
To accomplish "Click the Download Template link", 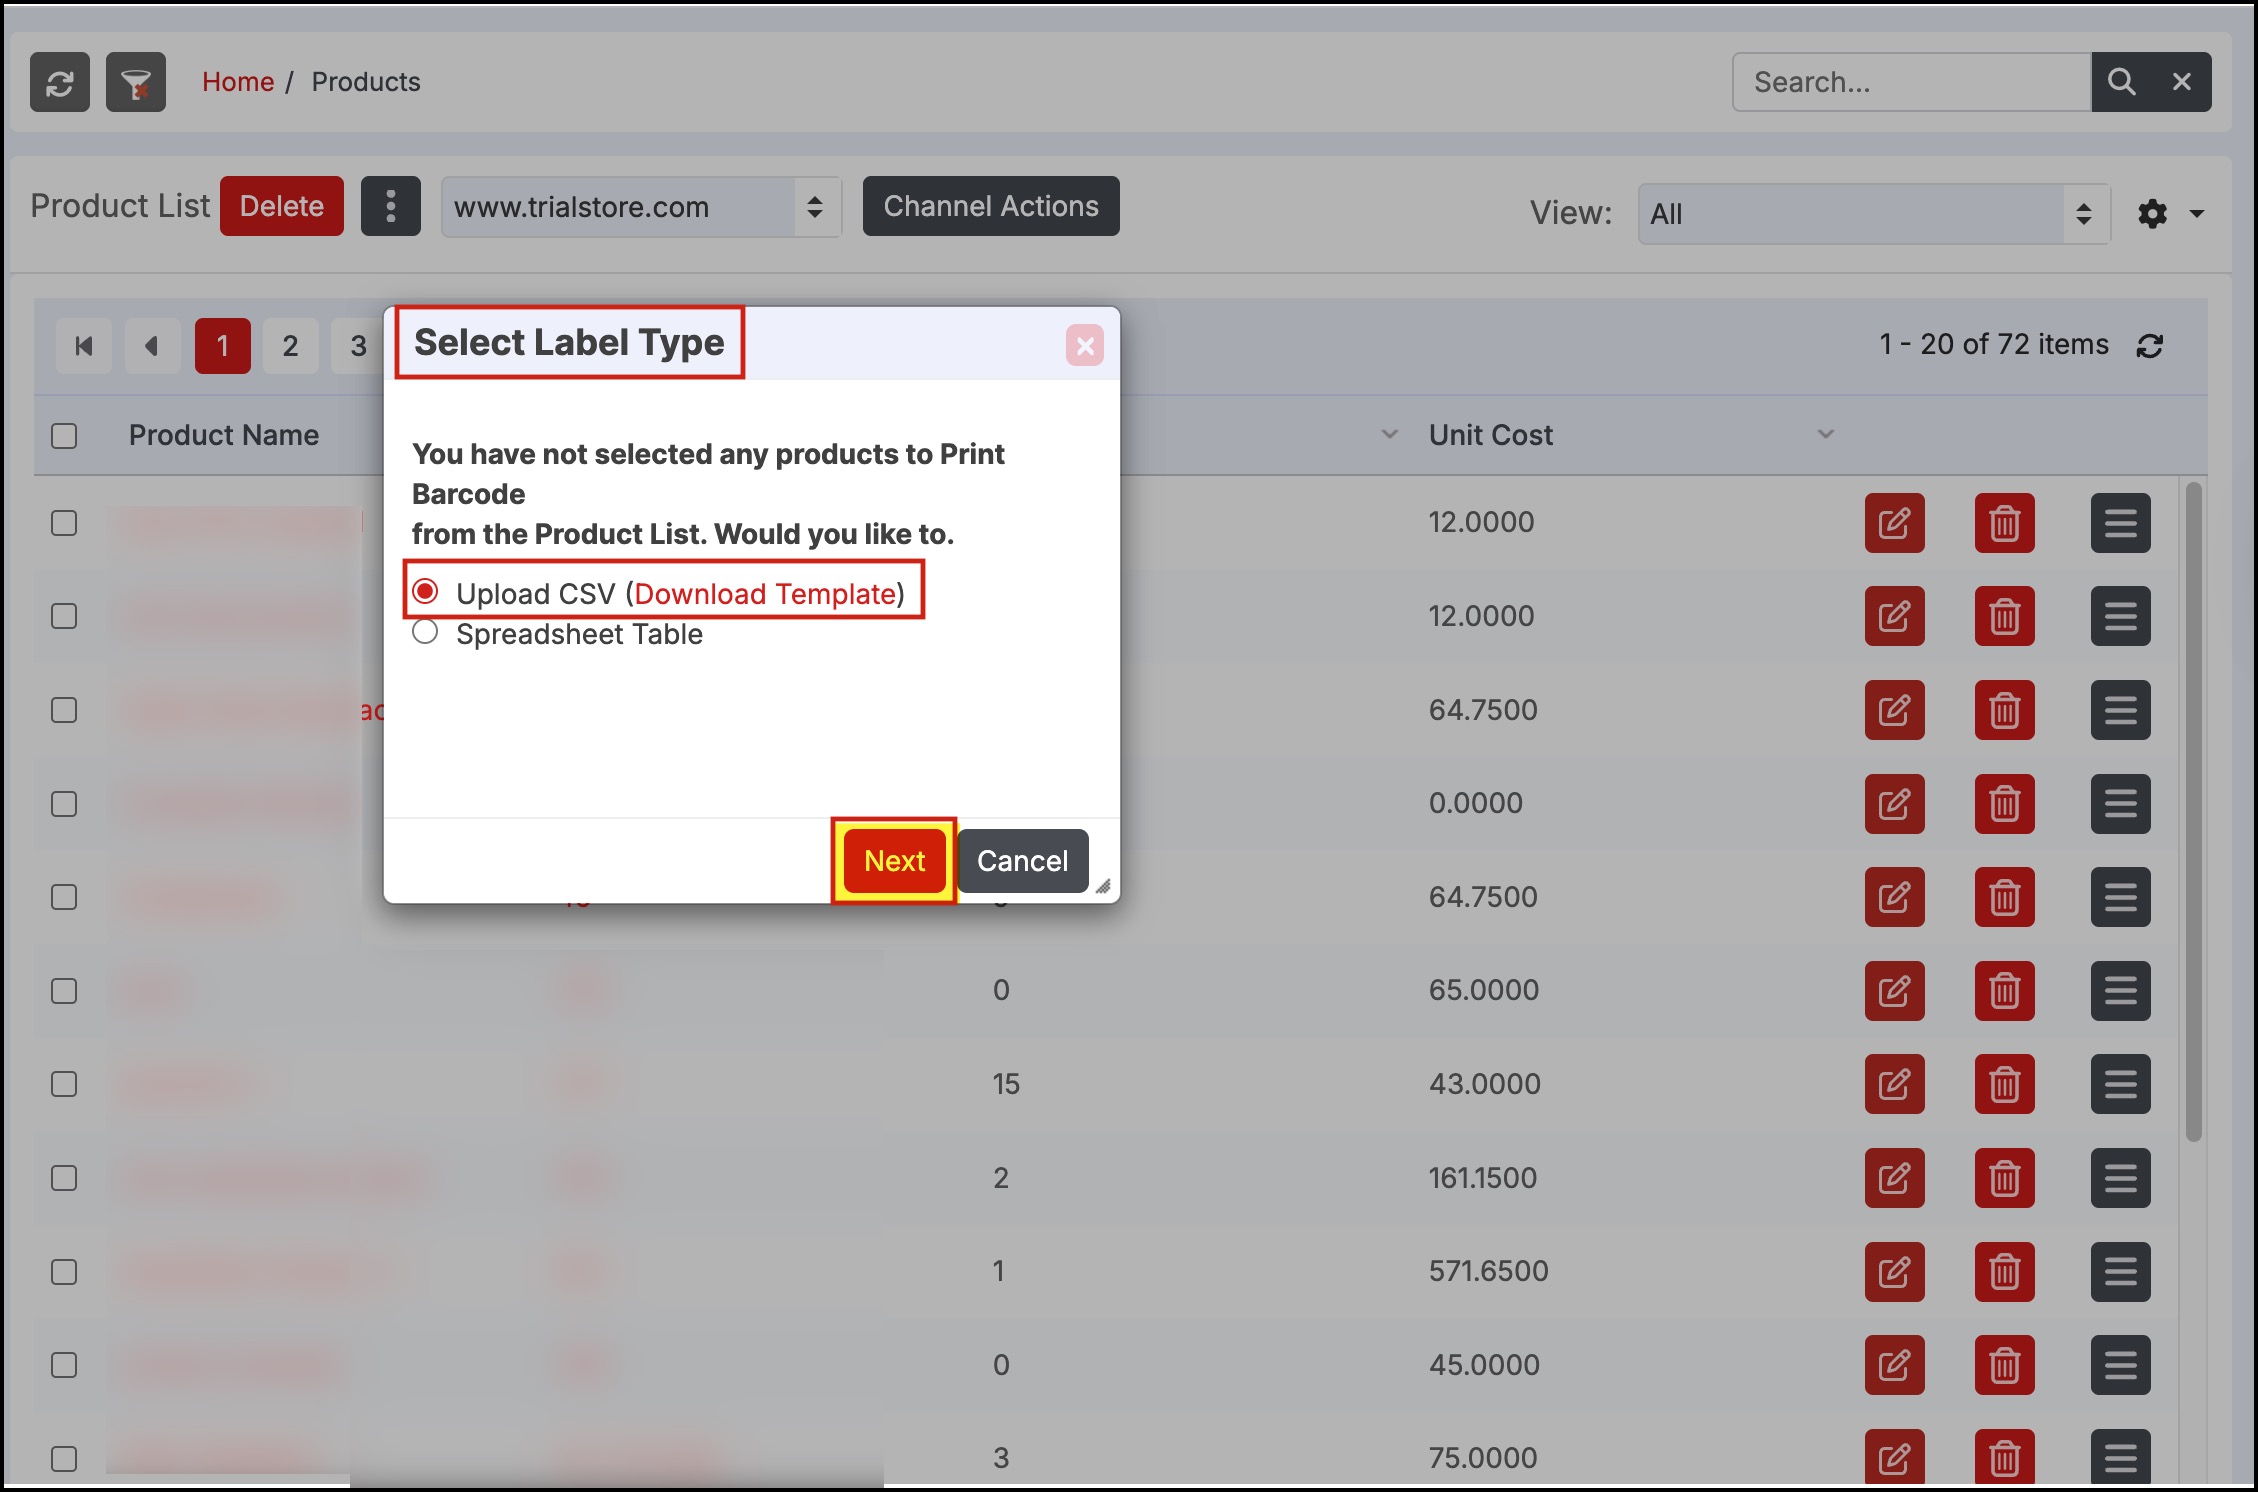I will tap(765, 594).
